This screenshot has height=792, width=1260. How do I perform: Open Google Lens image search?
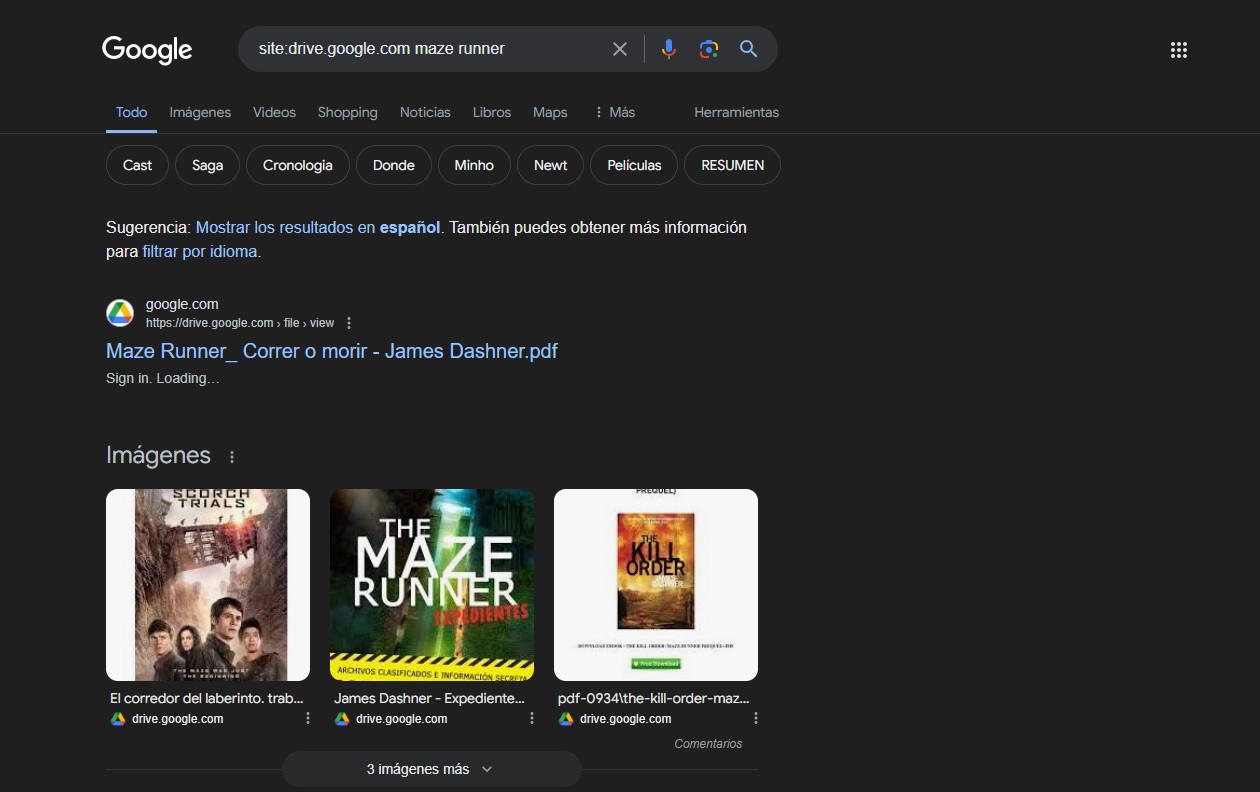[x=708, y=48]
